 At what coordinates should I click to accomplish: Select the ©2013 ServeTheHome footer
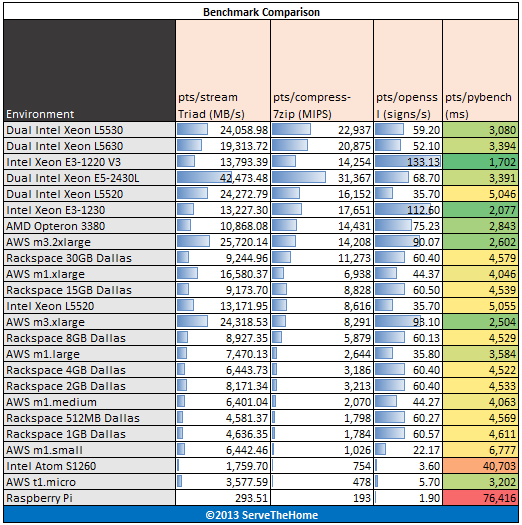click(x=261, y=514)
